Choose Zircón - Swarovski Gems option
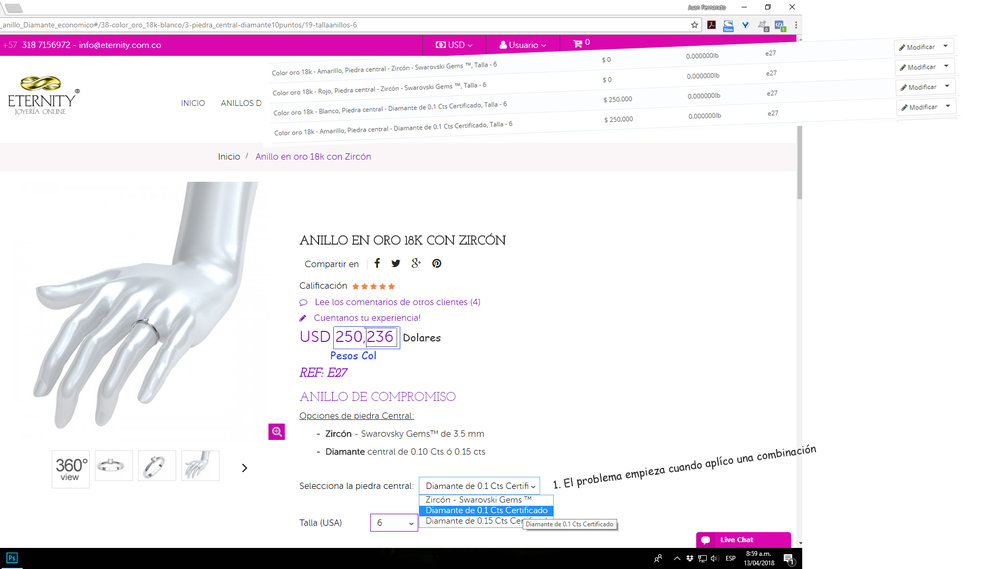The height and width of the screenshot is (569, 1000). click(486, 499)
